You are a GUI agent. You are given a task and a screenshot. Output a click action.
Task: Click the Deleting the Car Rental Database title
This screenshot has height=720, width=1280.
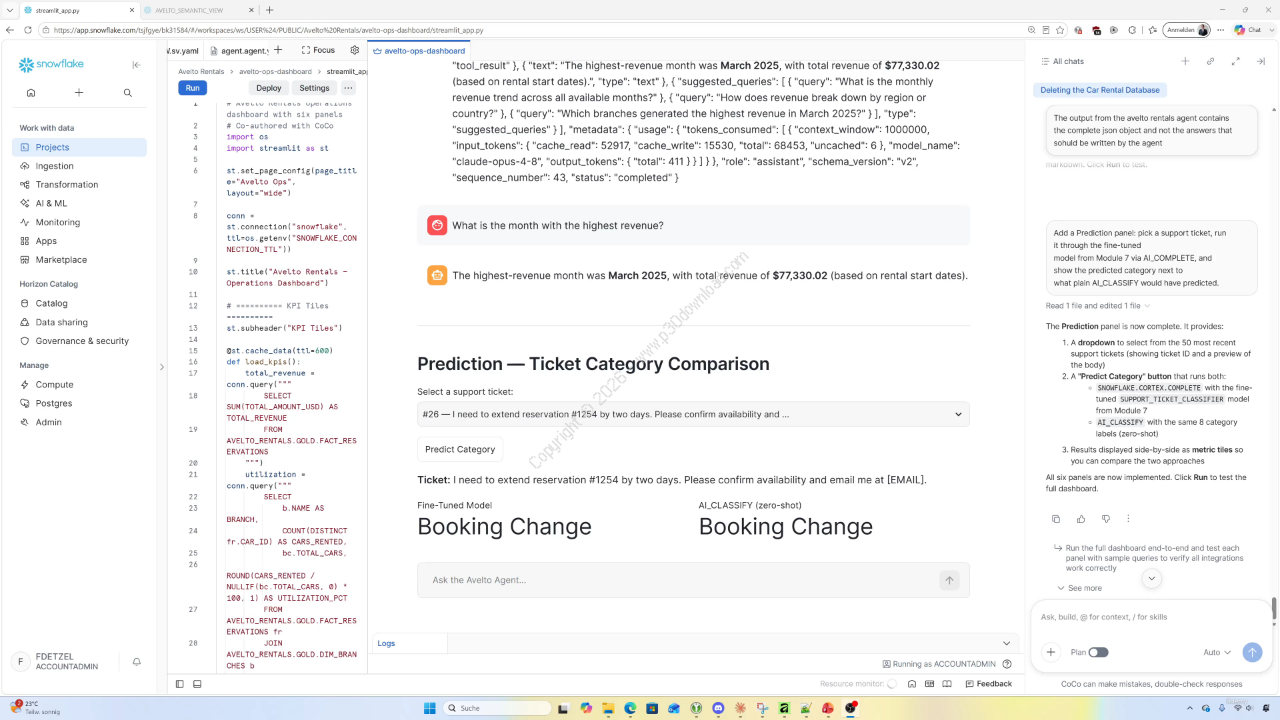[x=1100, y=90]
